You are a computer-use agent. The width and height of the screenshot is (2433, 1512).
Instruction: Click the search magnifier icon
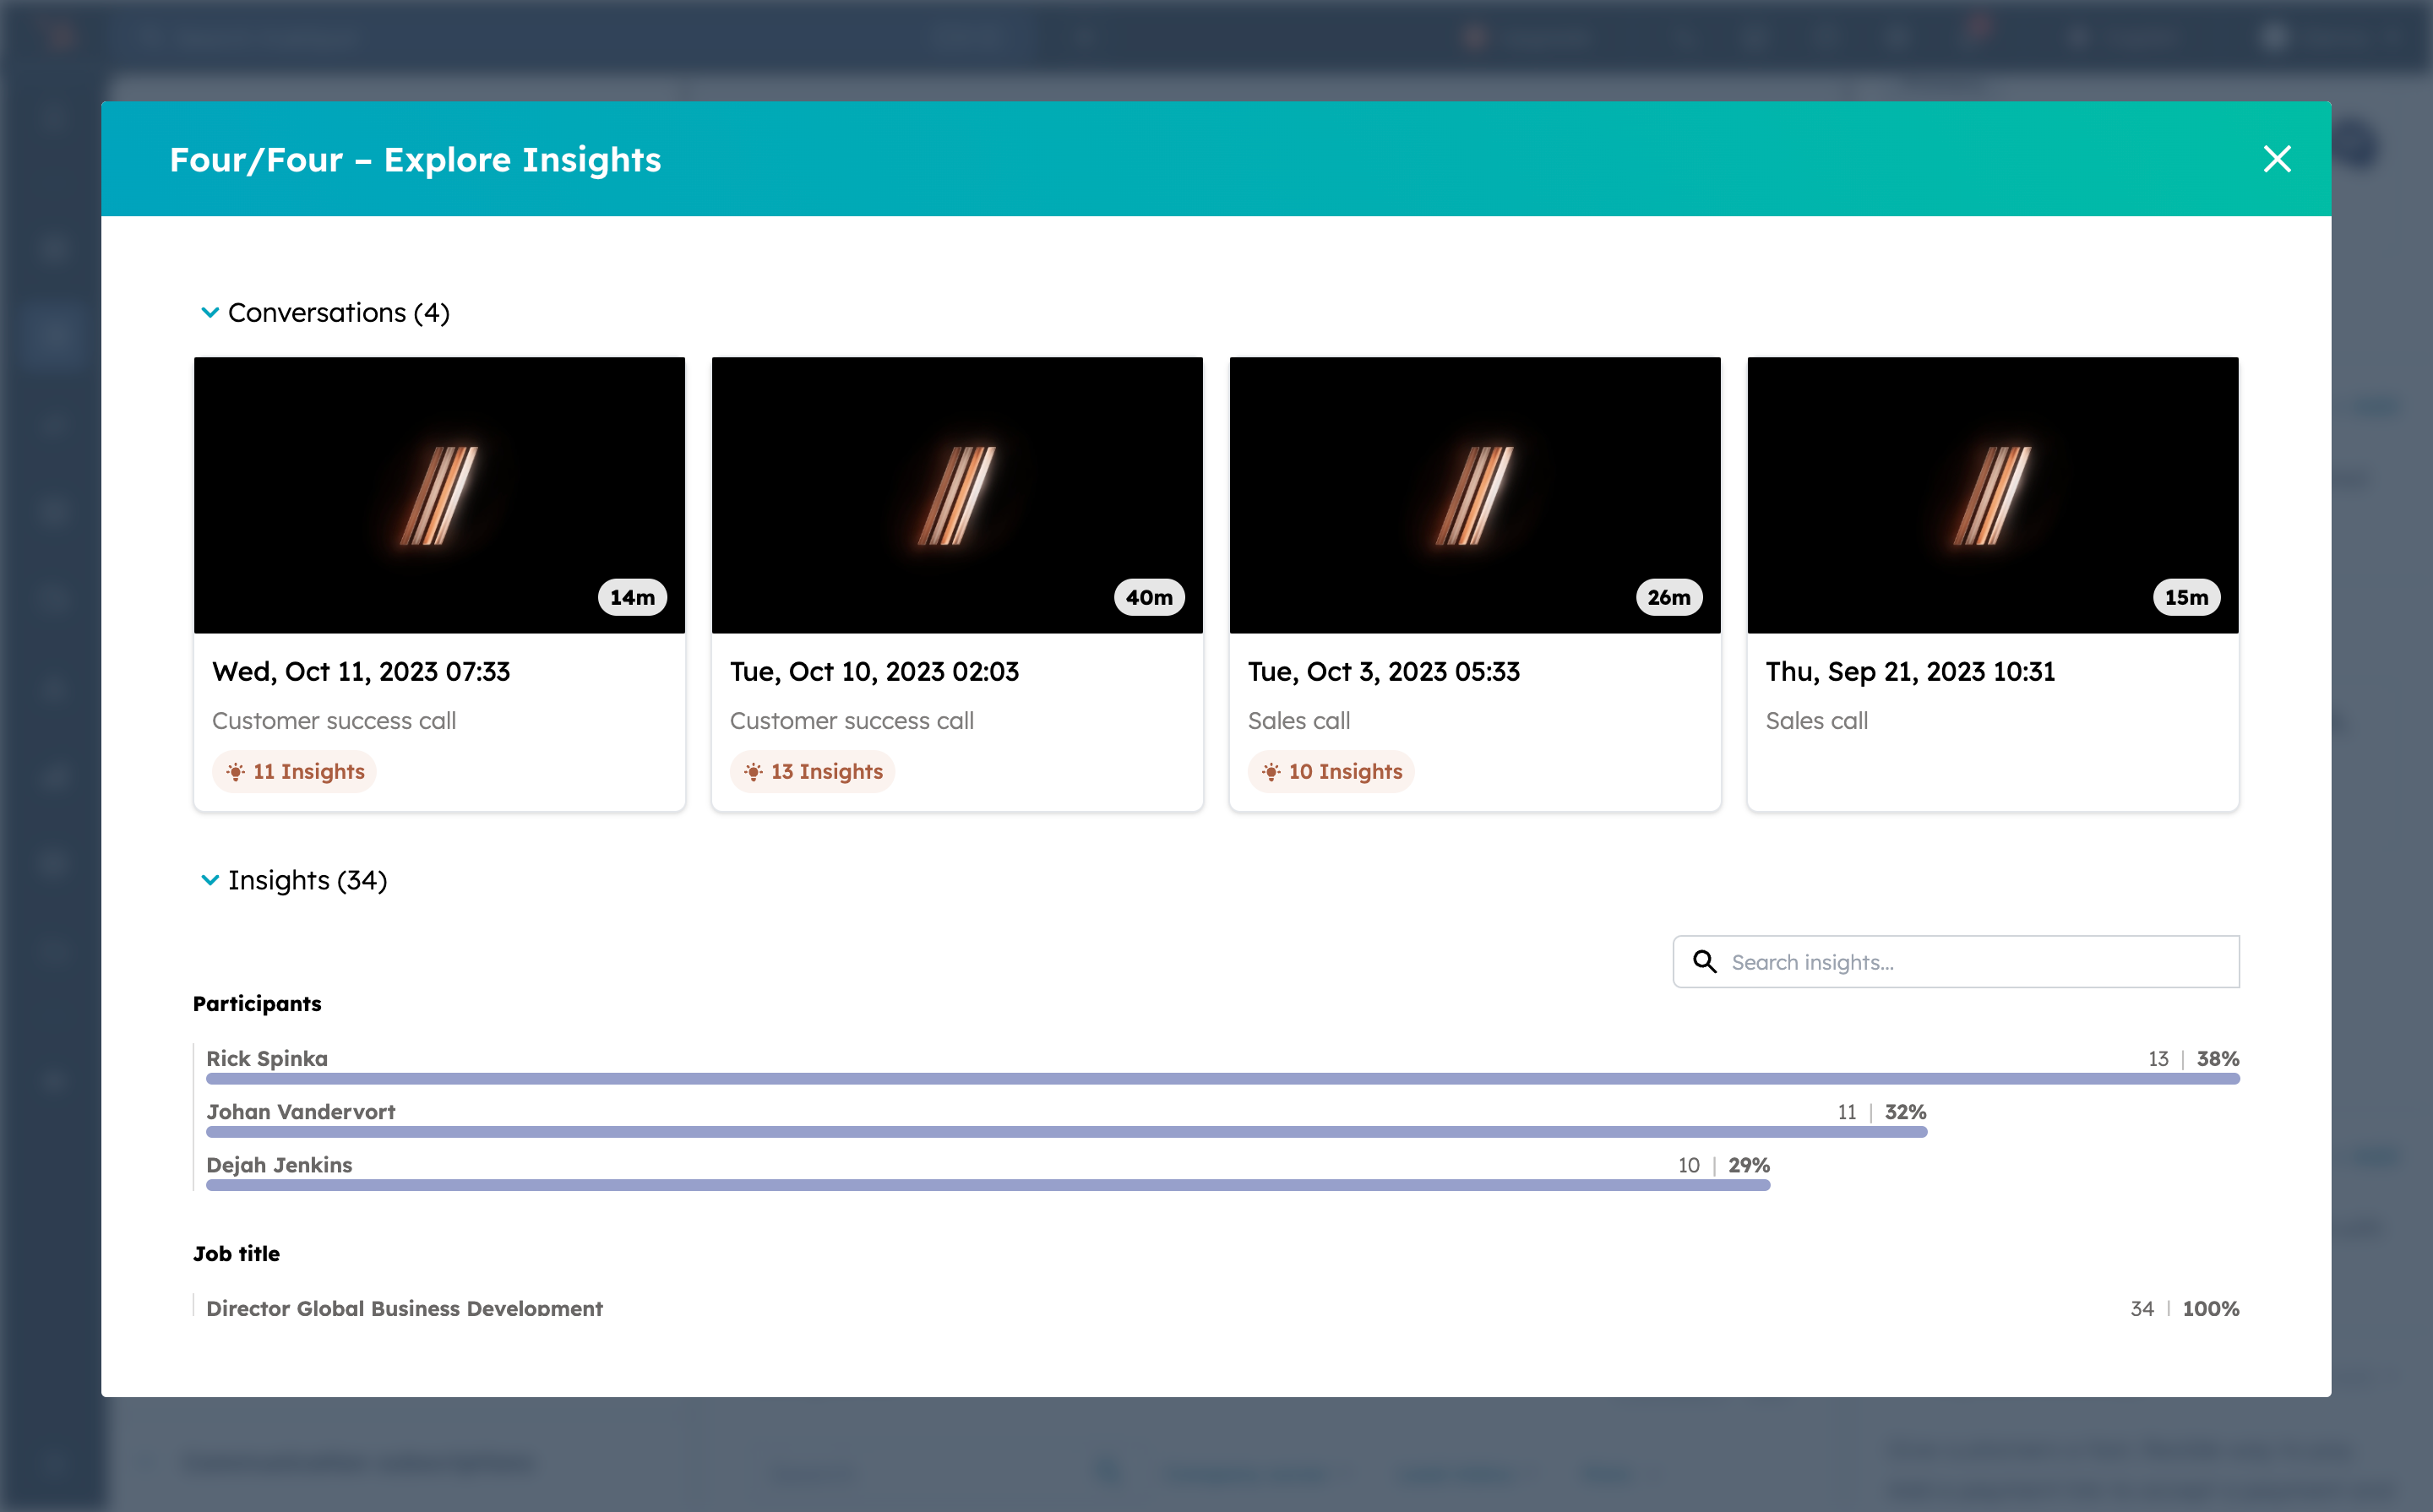[x=1704, y=962]
